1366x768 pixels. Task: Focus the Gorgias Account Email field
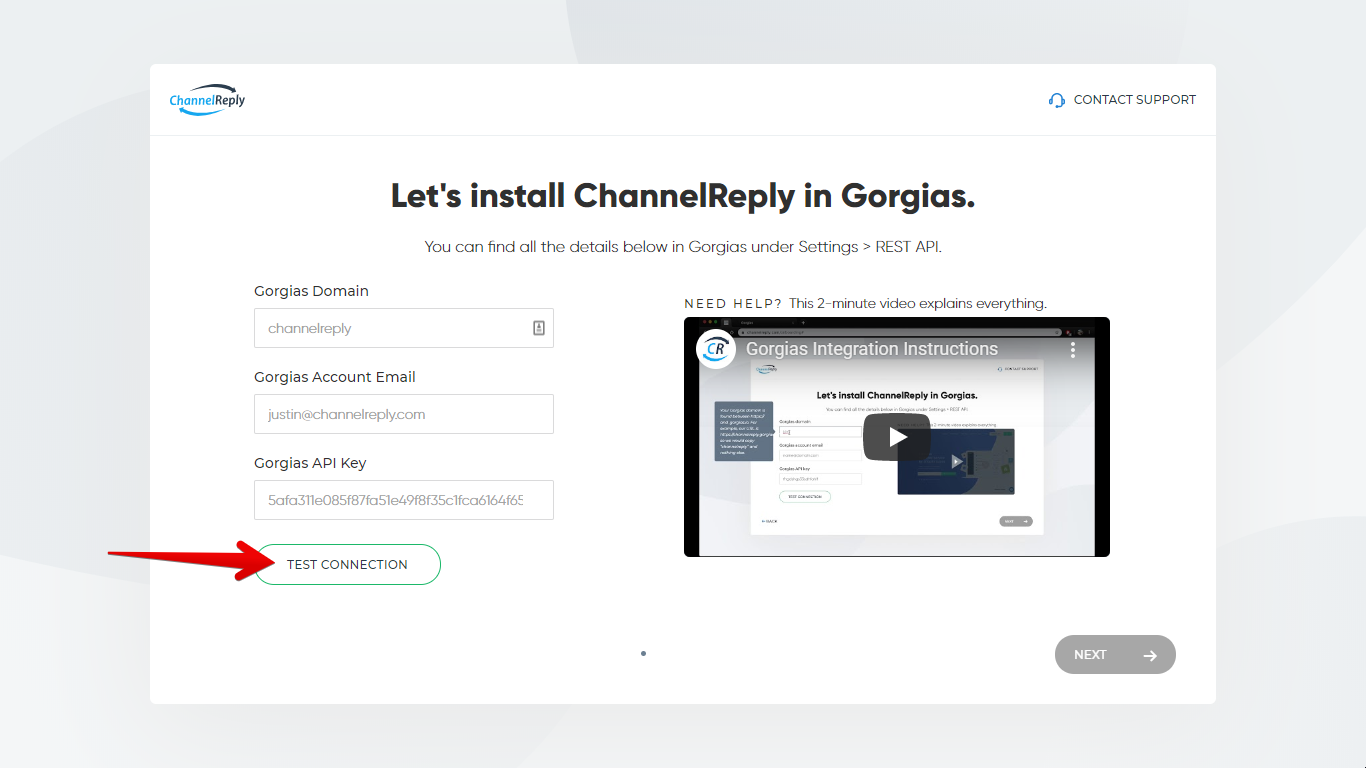coord(404,414)
